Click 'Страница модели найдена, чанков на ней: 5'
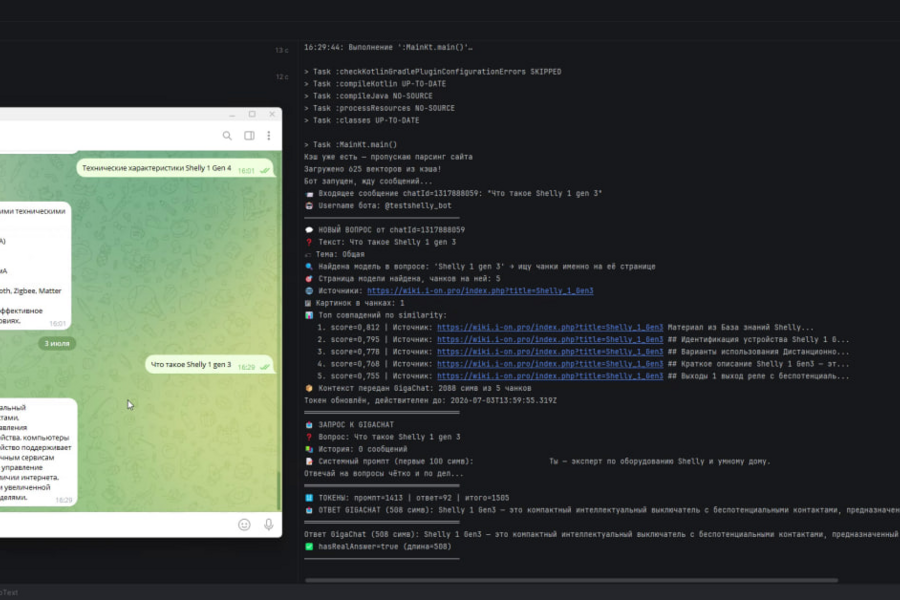This screenshot has height=600, width=900. tap(402, 278)
